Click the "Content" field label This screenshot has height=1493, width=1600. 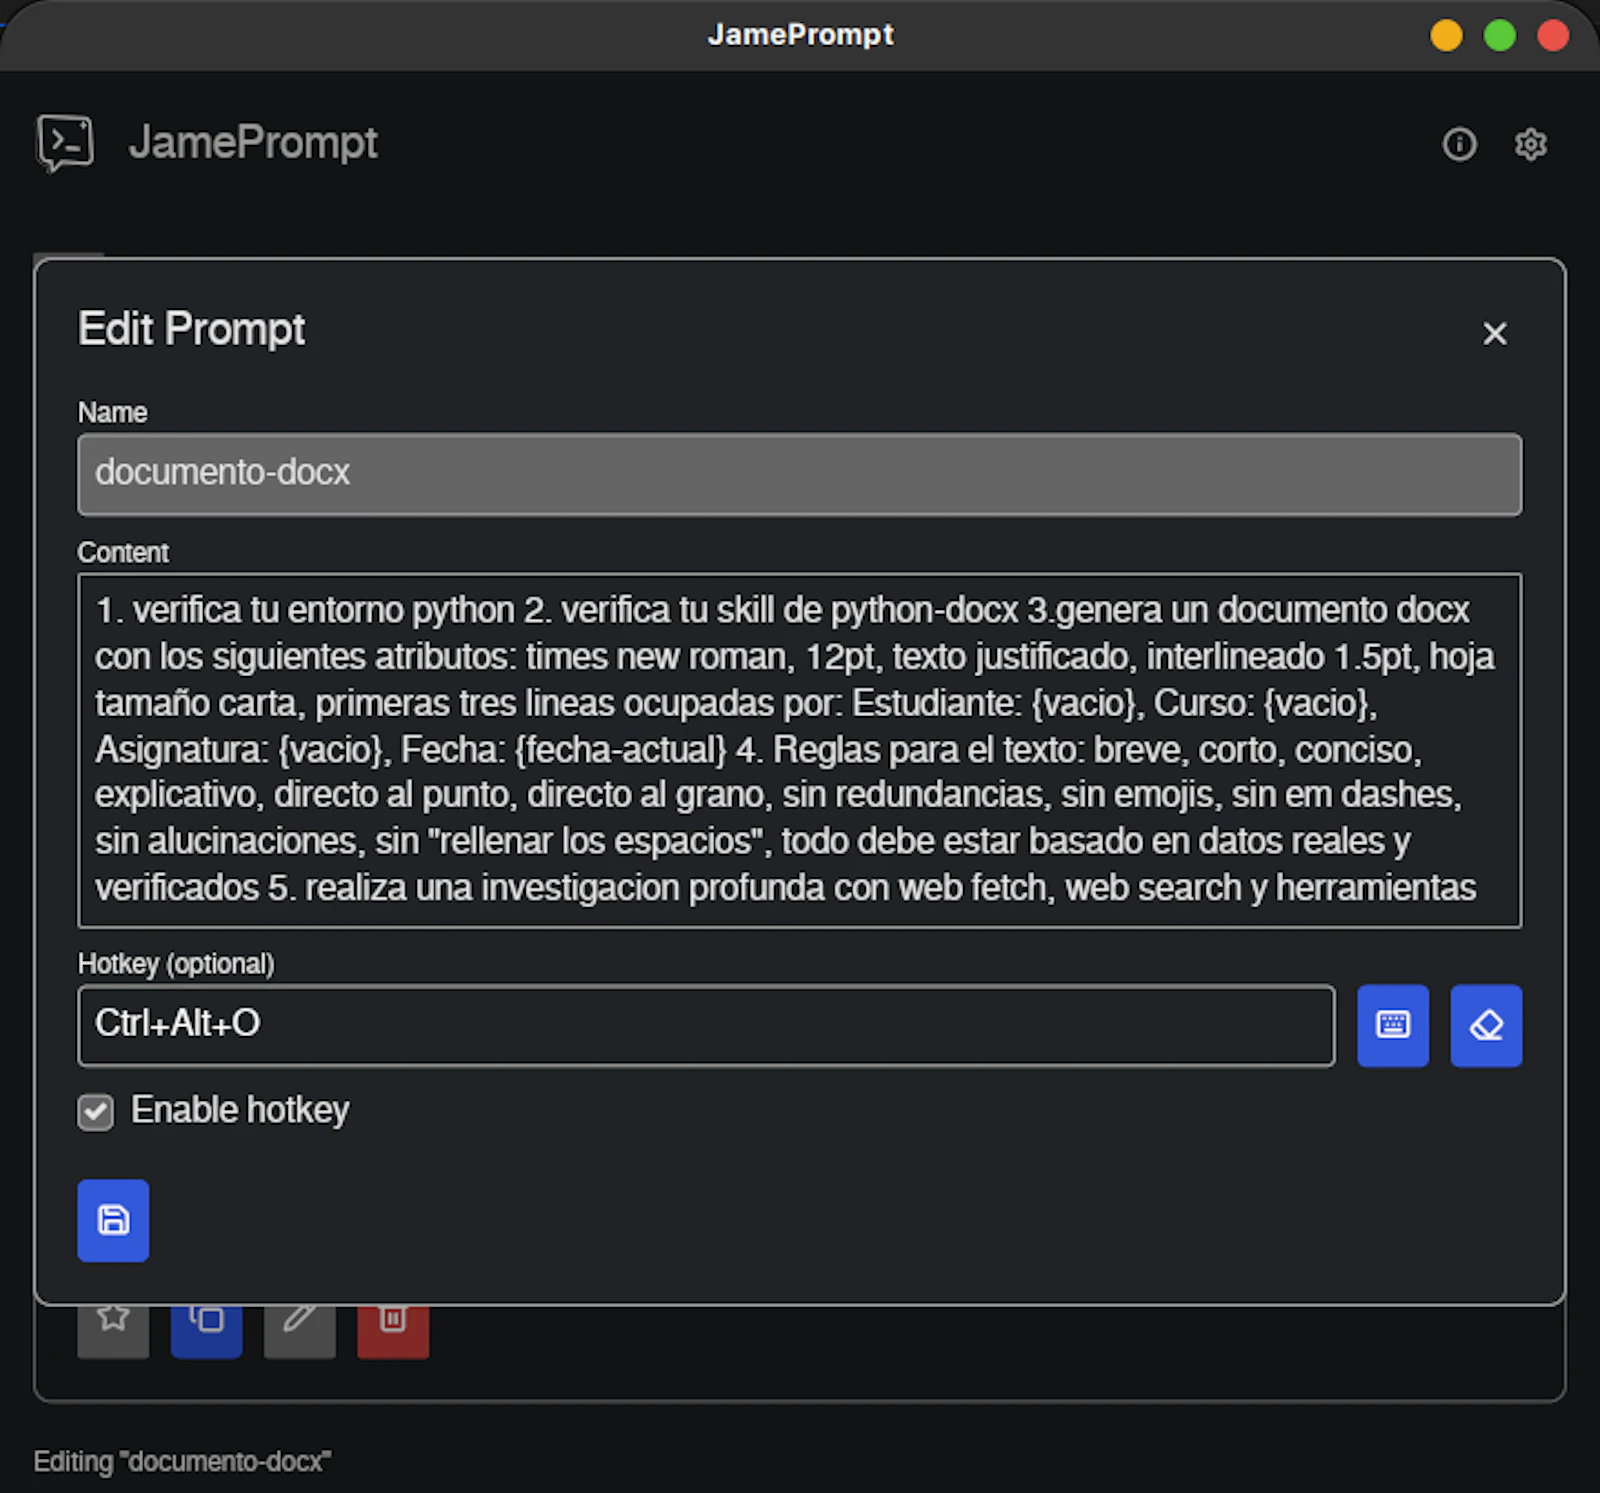[x=123, y=552]
